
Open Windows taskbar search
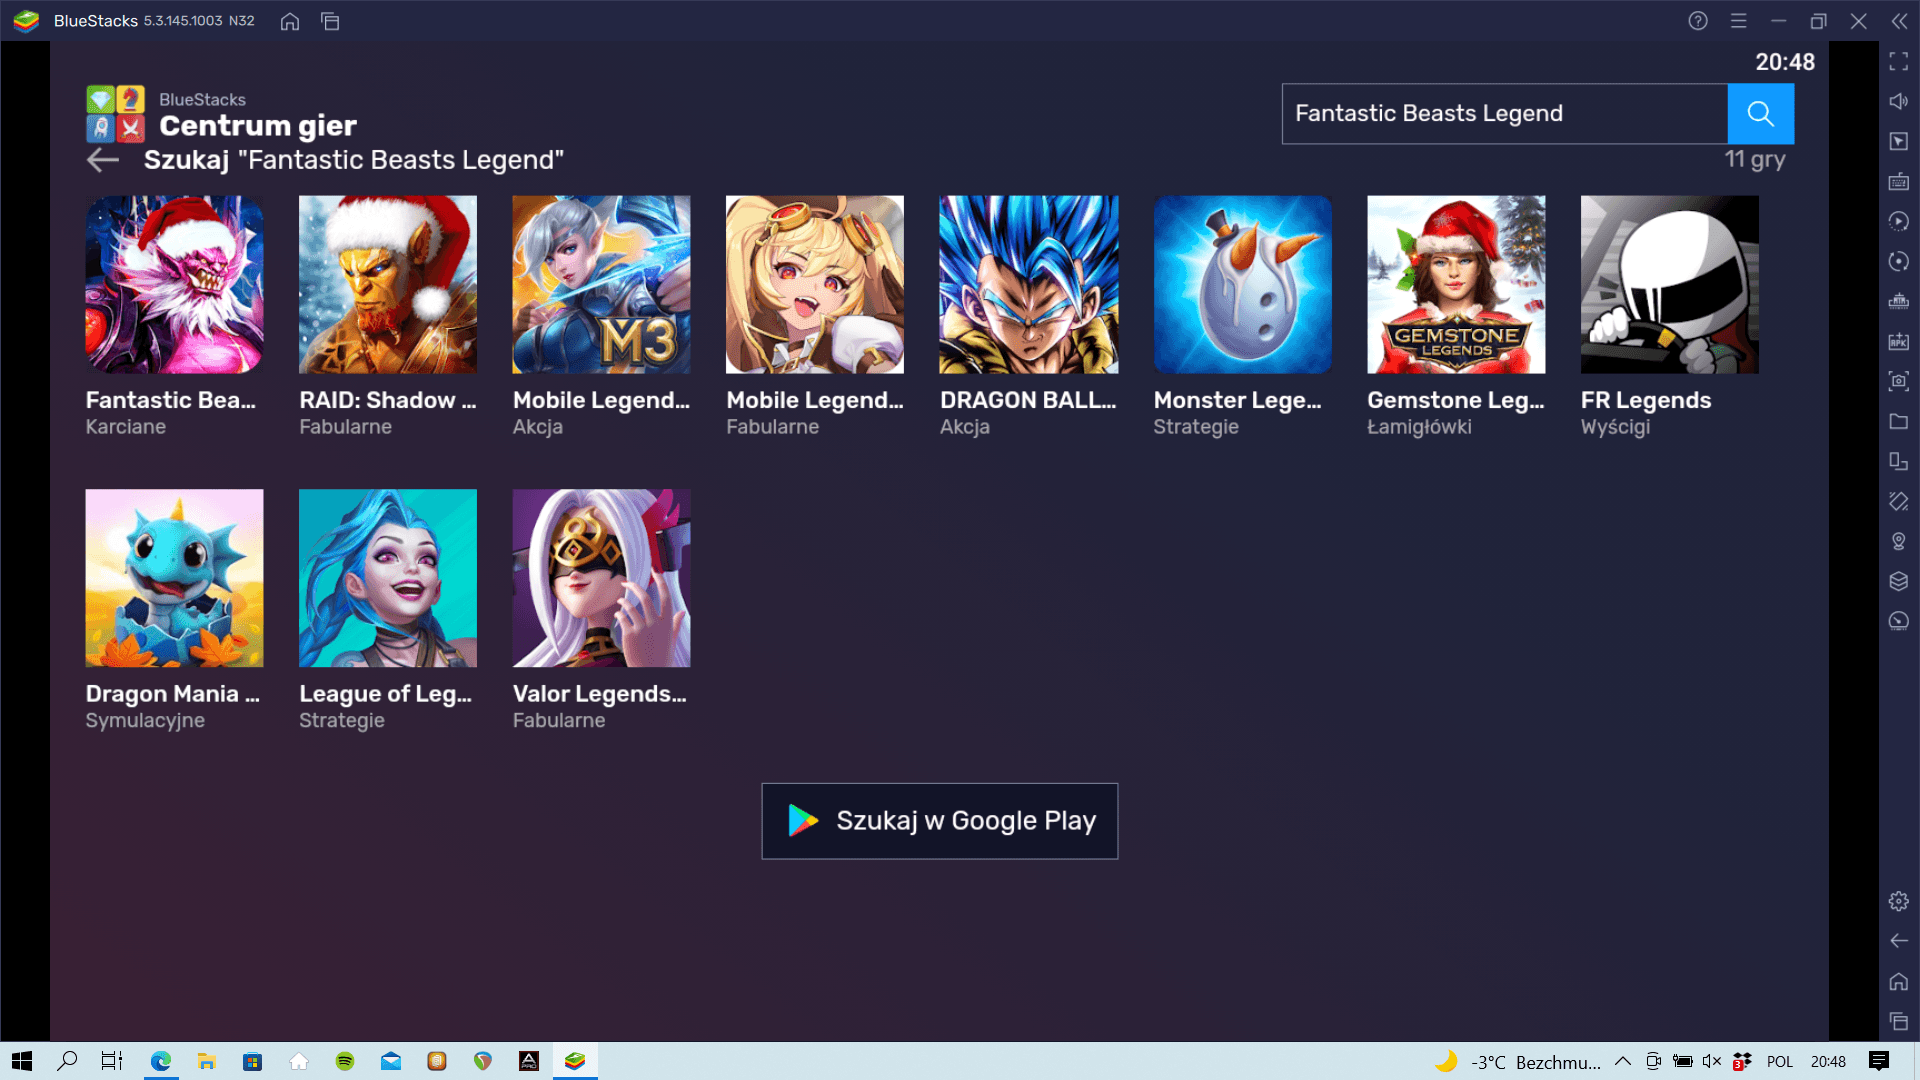pyautogui.click(x=67, y=1061)
